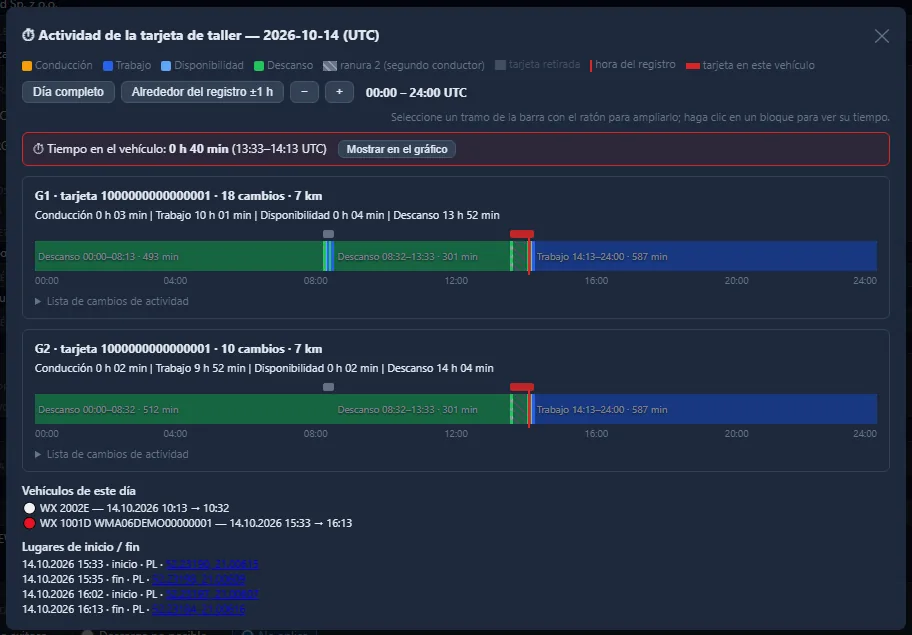Click the gray card-withdrawn marker above G2 timeline

coord(329,387)
